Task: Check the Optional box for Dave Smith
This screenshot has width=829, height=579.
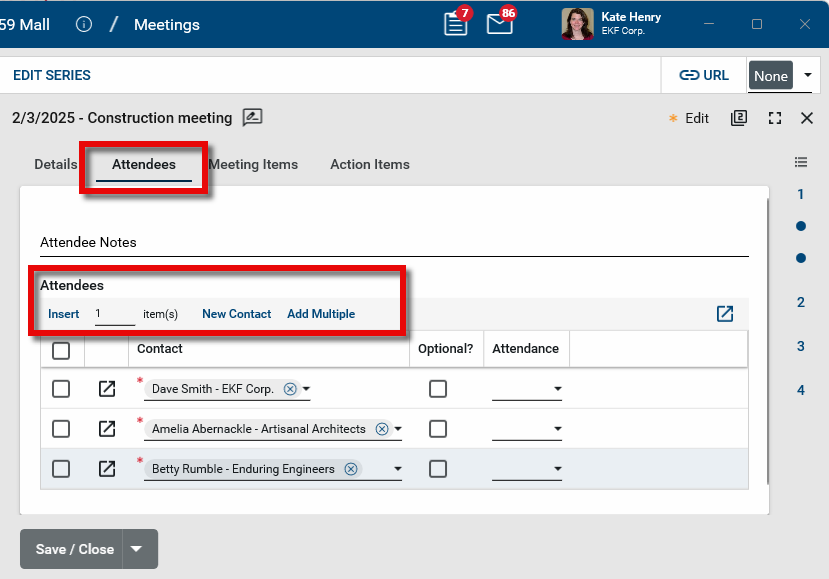Action: (x=438, y=389)
